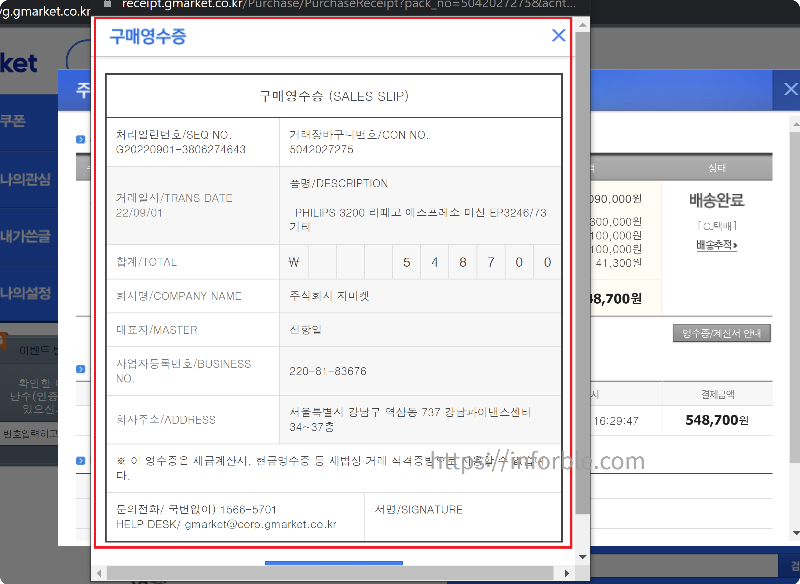Select the CON NO. value 5042027275
Viewport: 800px width, 584px height.
[321, 149]
